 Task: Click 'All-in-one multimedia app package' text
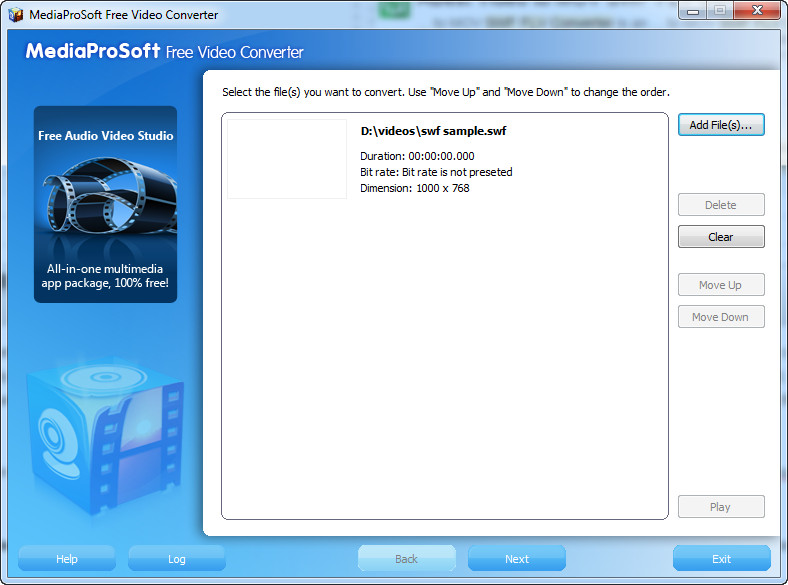[x=105, y=276]
